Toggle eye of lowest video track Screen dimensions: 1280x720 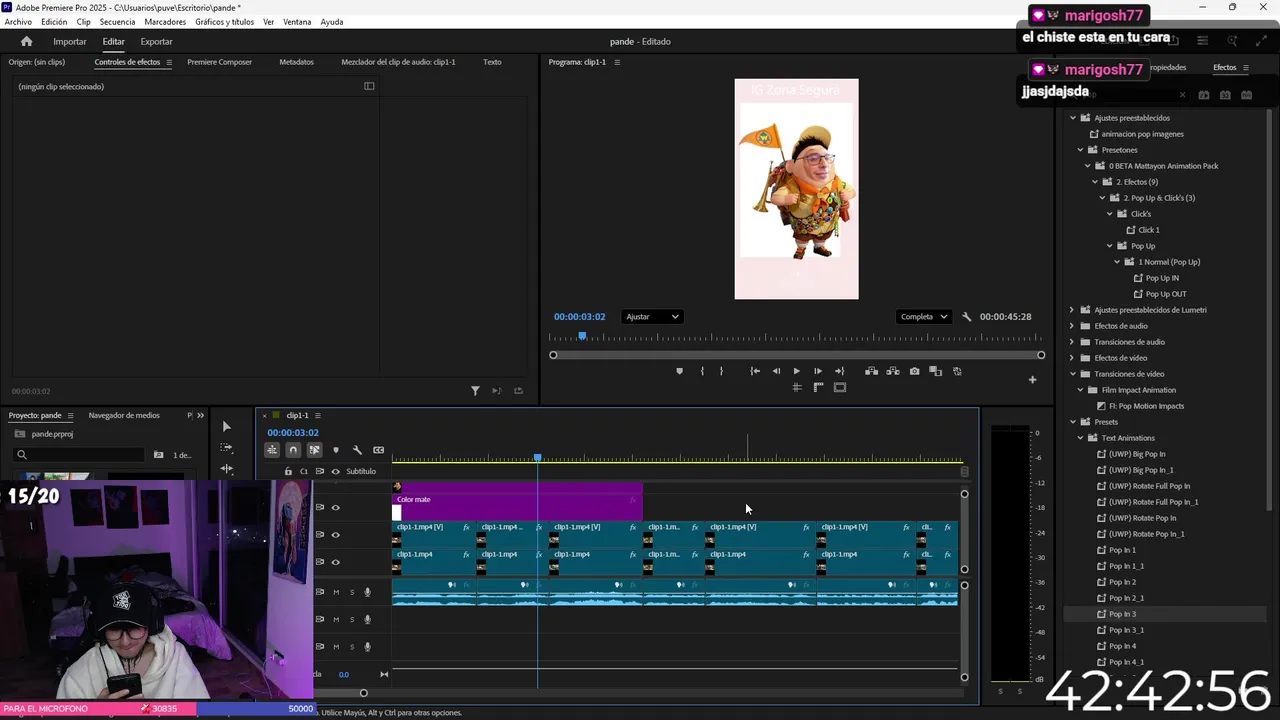click(x=335, y=562)
